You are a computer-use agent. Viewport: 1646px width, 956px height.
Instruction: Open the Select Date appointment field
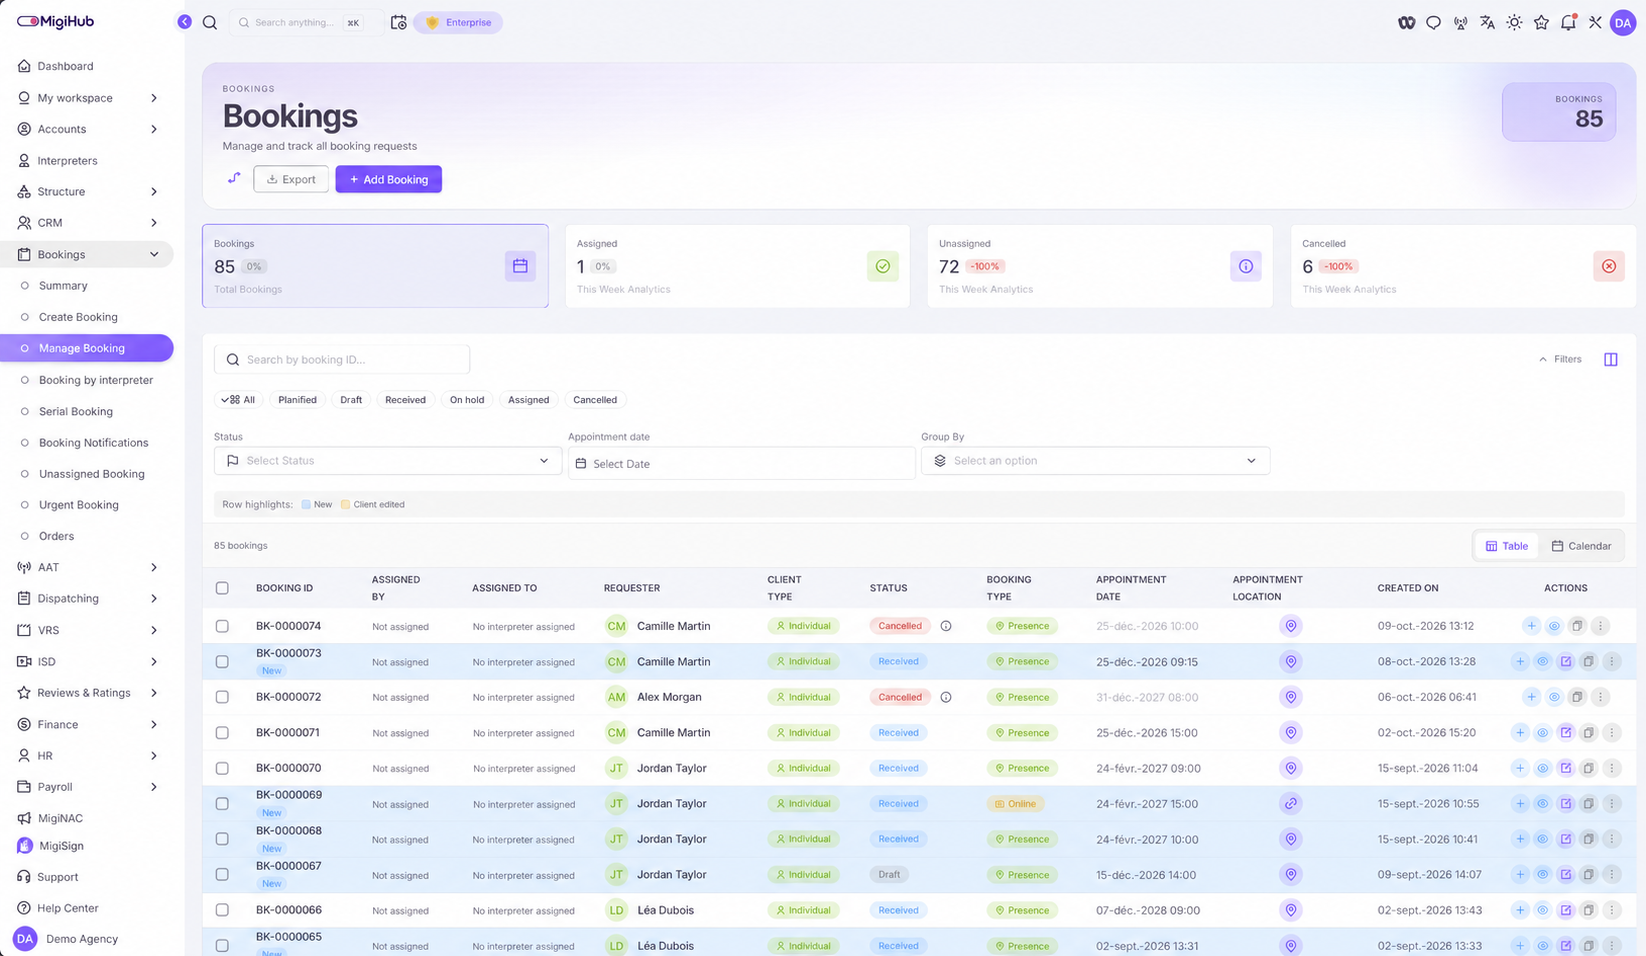click(741, 463)
